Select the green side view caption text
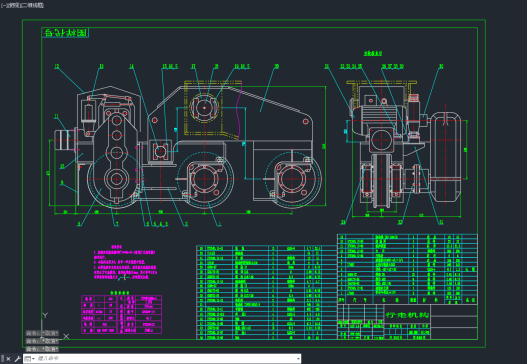527x364 pixels. click(373, 53)
